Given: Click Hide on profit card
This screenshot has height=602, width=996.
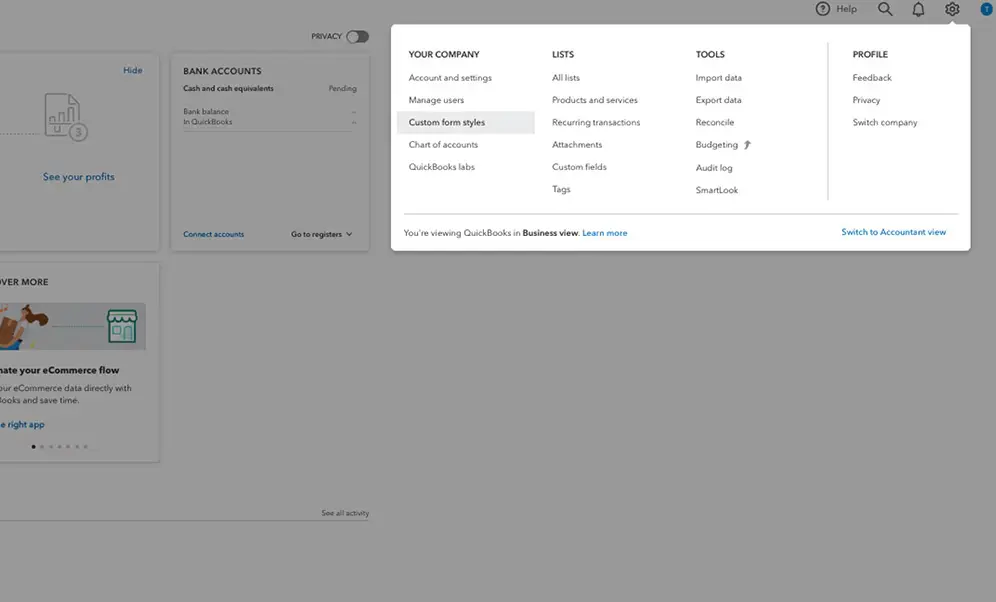Looking at the screenshot, I should click(133, 70).
